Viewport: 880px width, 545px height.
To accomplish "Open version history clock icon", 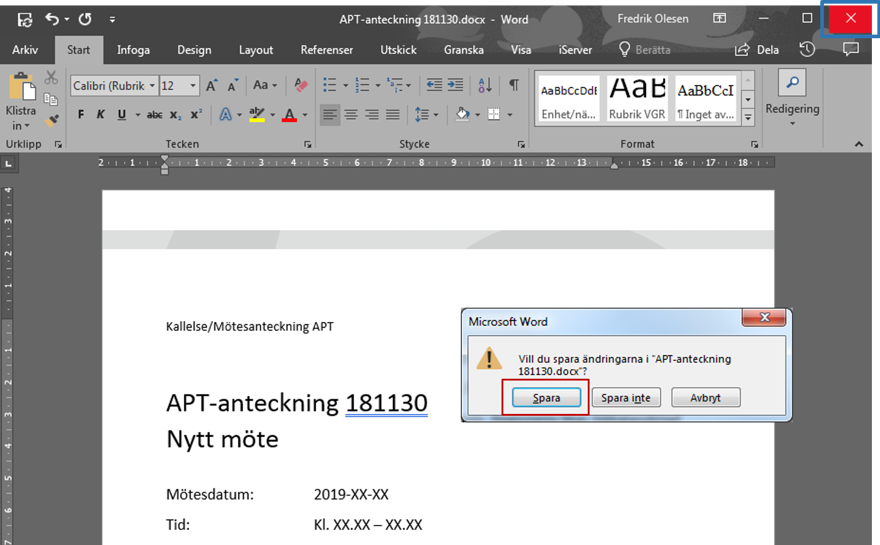I will (x=807, y=49).
